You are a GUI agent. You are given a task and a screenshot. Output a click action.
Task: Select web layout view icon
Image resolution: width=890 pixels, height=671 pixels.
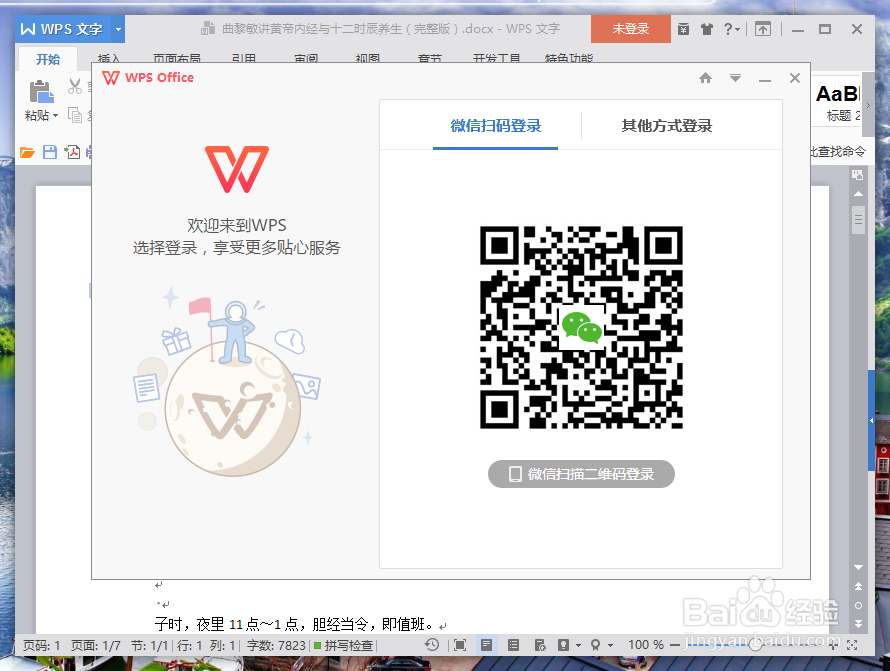click(x=540, y=645)
